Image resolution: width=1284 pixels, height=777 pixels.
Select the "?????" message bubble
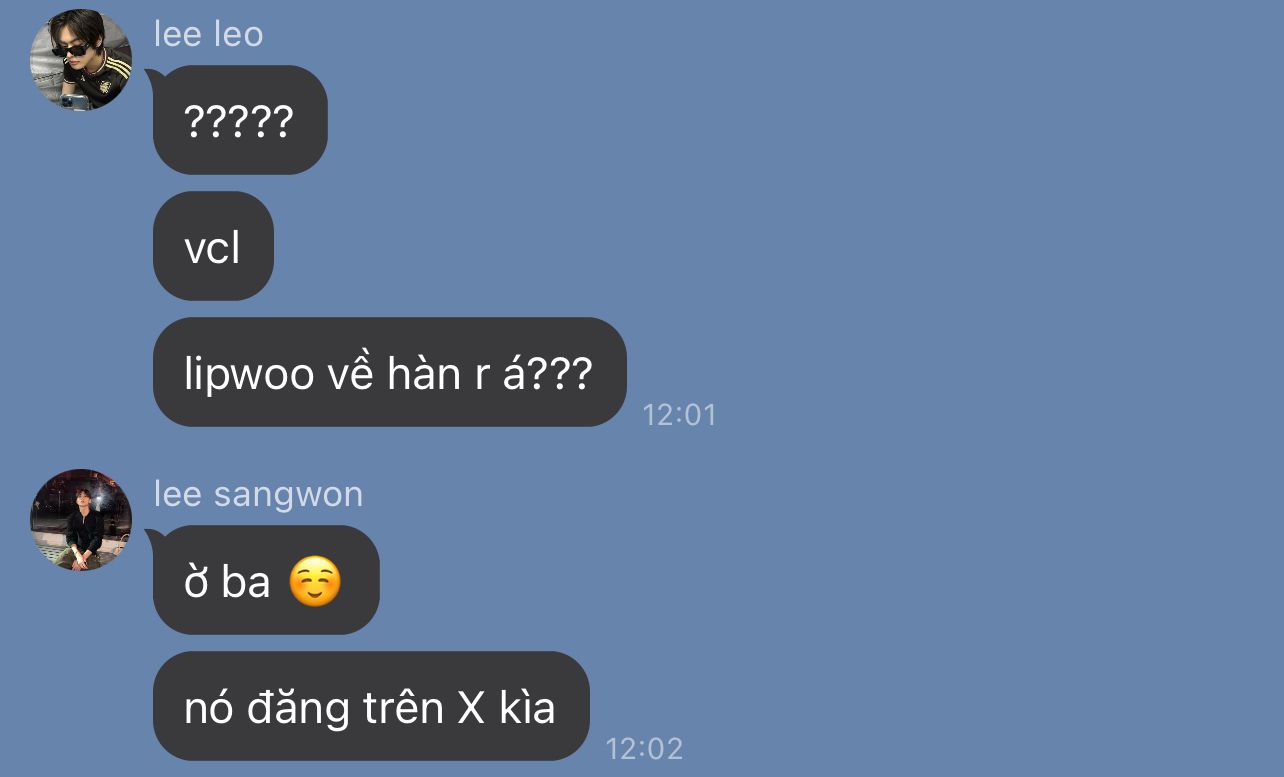click(240, 120)
